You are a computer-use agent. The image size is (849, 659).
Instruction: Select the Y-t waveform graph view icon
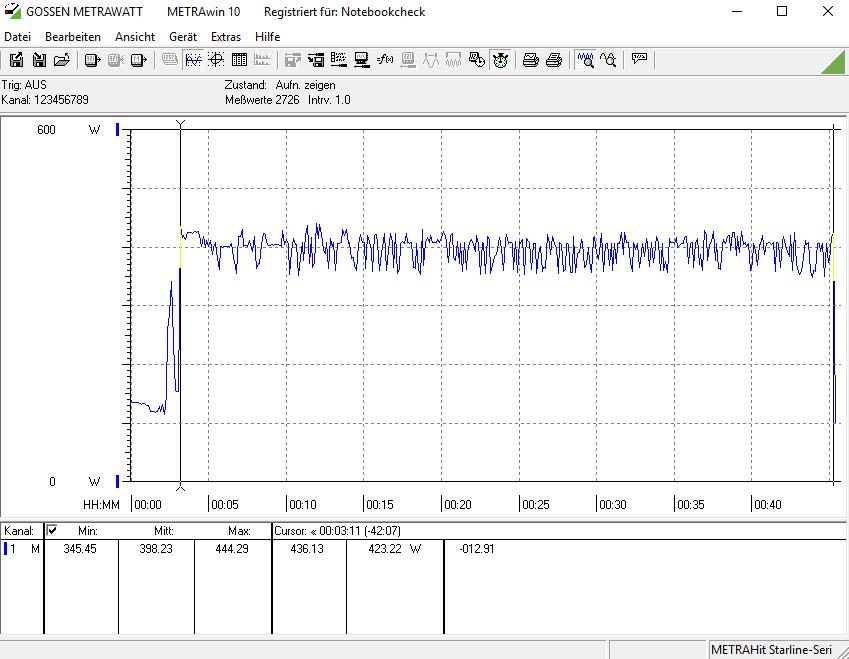tap(193, 60)
